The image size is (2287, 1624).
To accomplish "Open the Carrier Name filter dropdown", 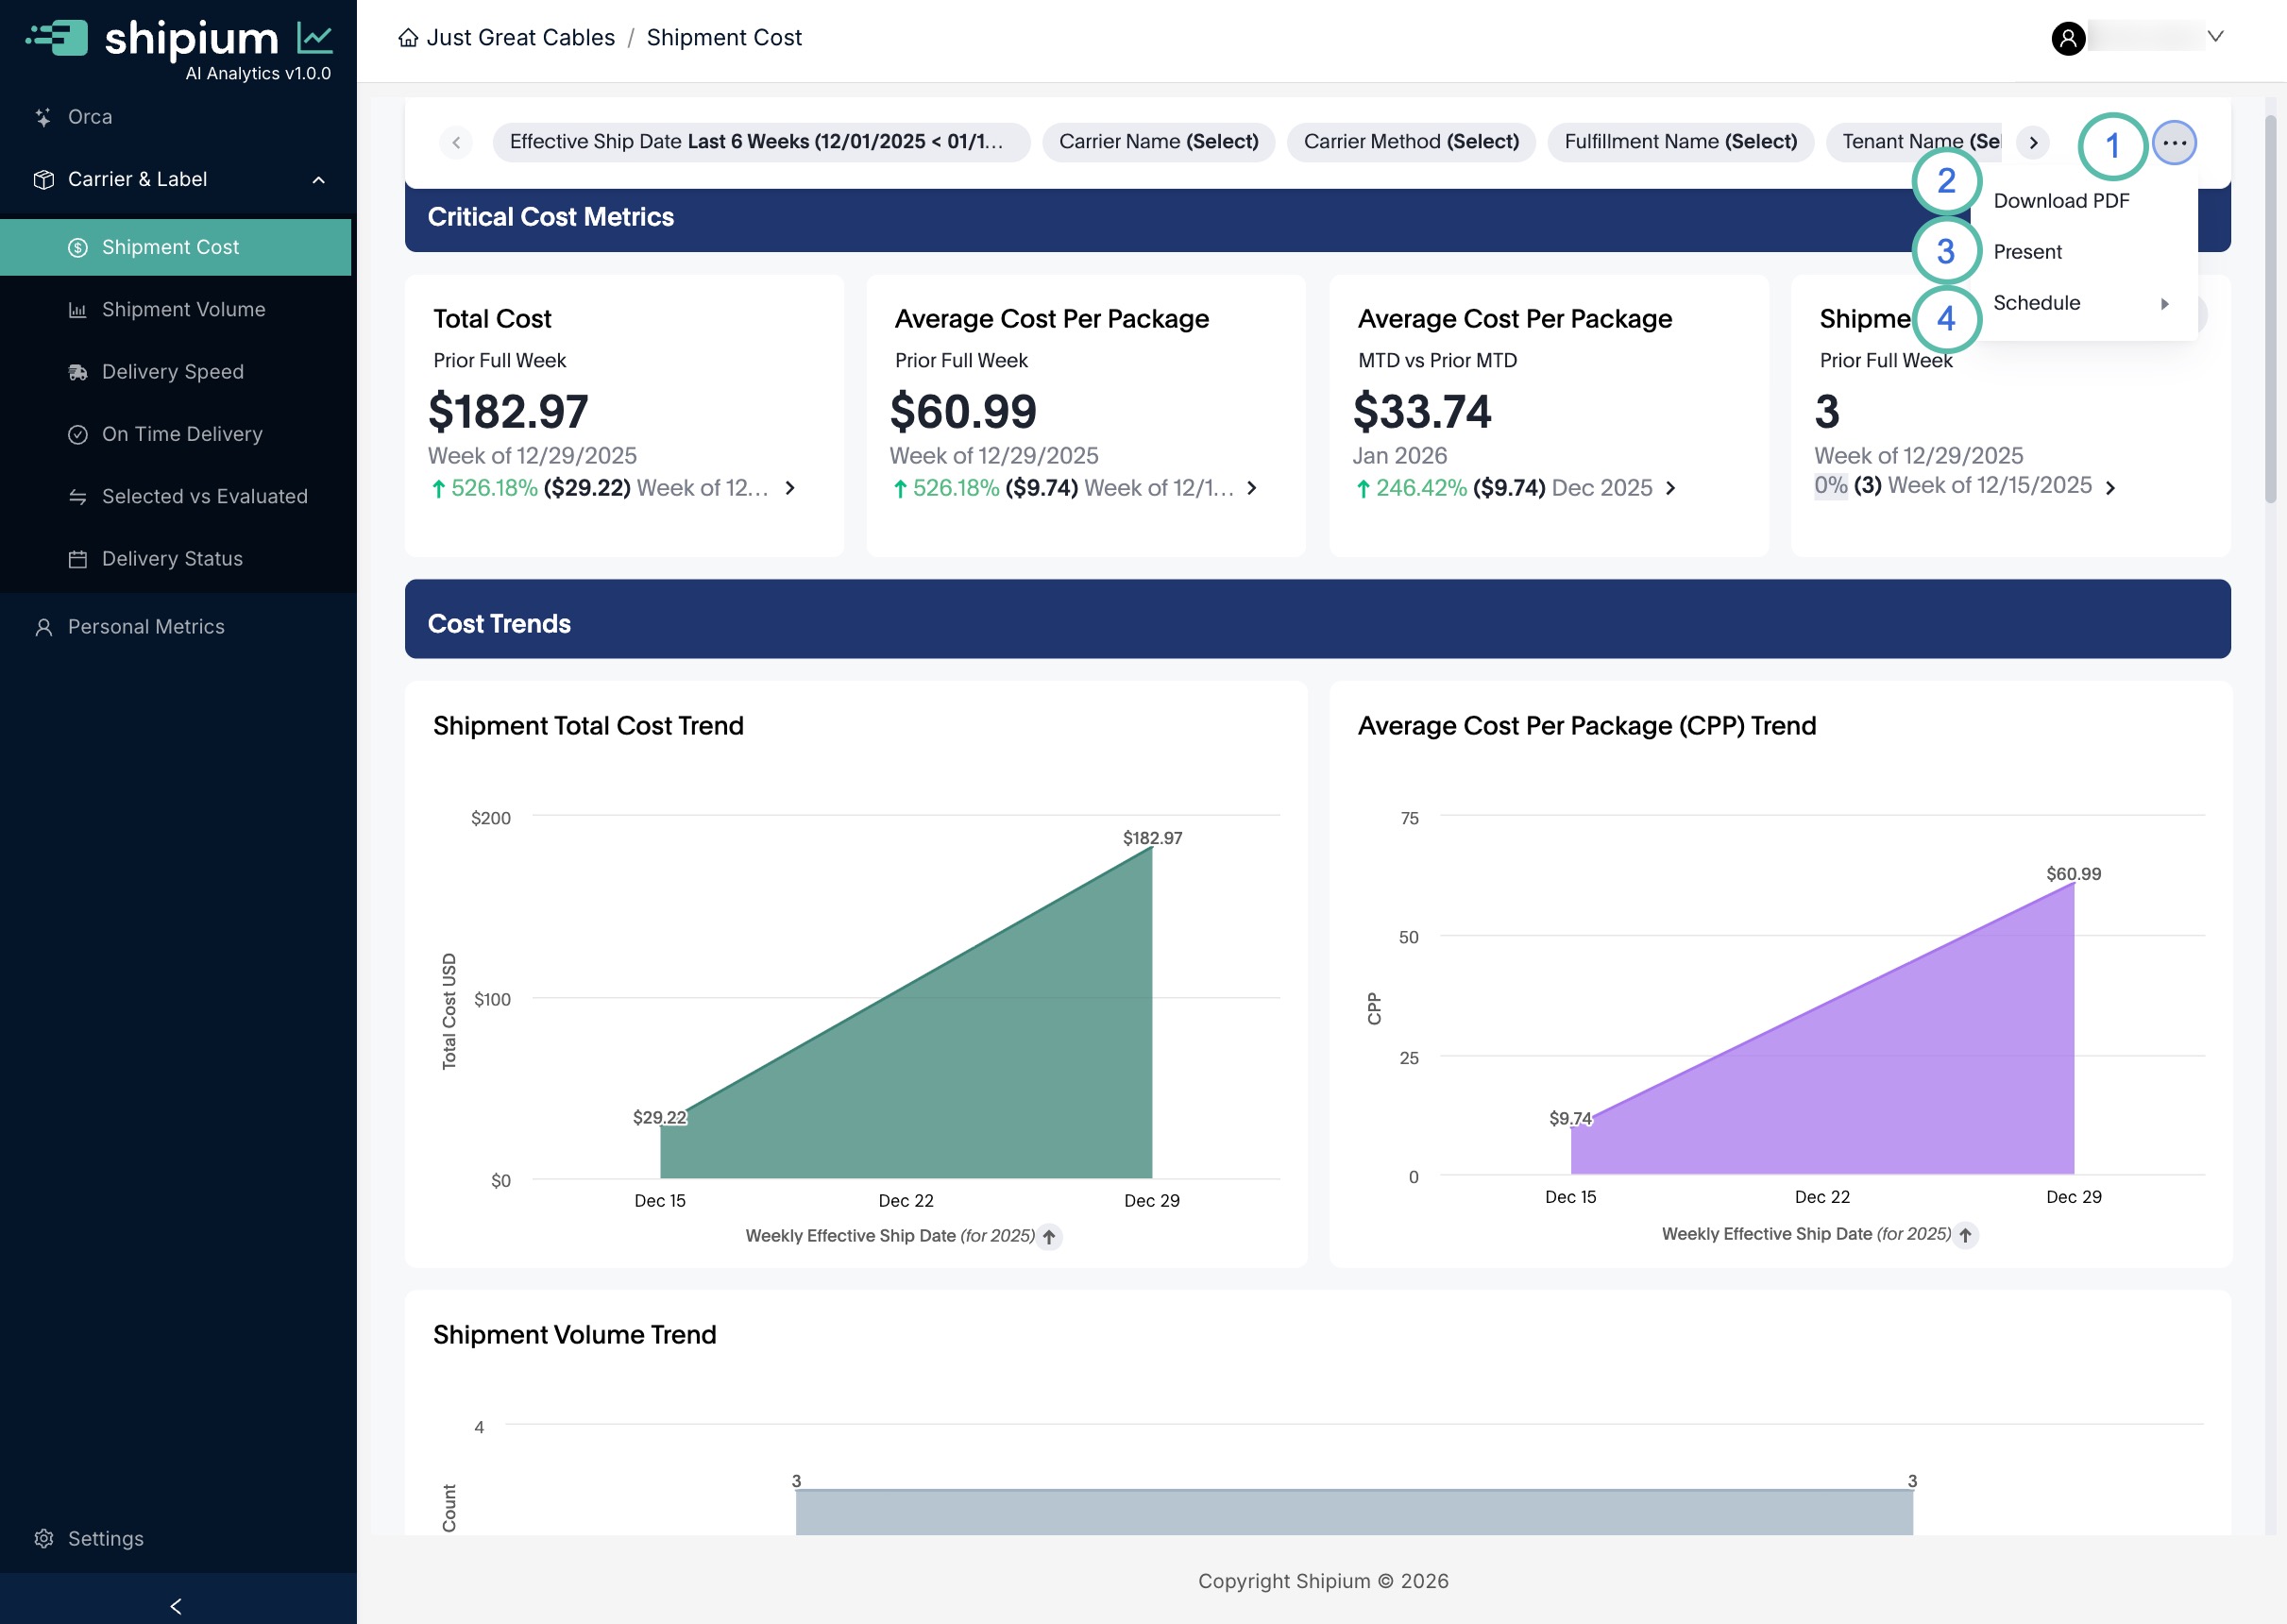I will 1157,142.
